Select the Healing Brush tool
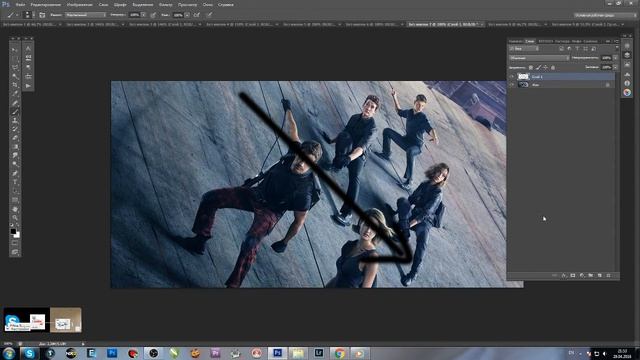Screen dimensions: 640x360 15,103
